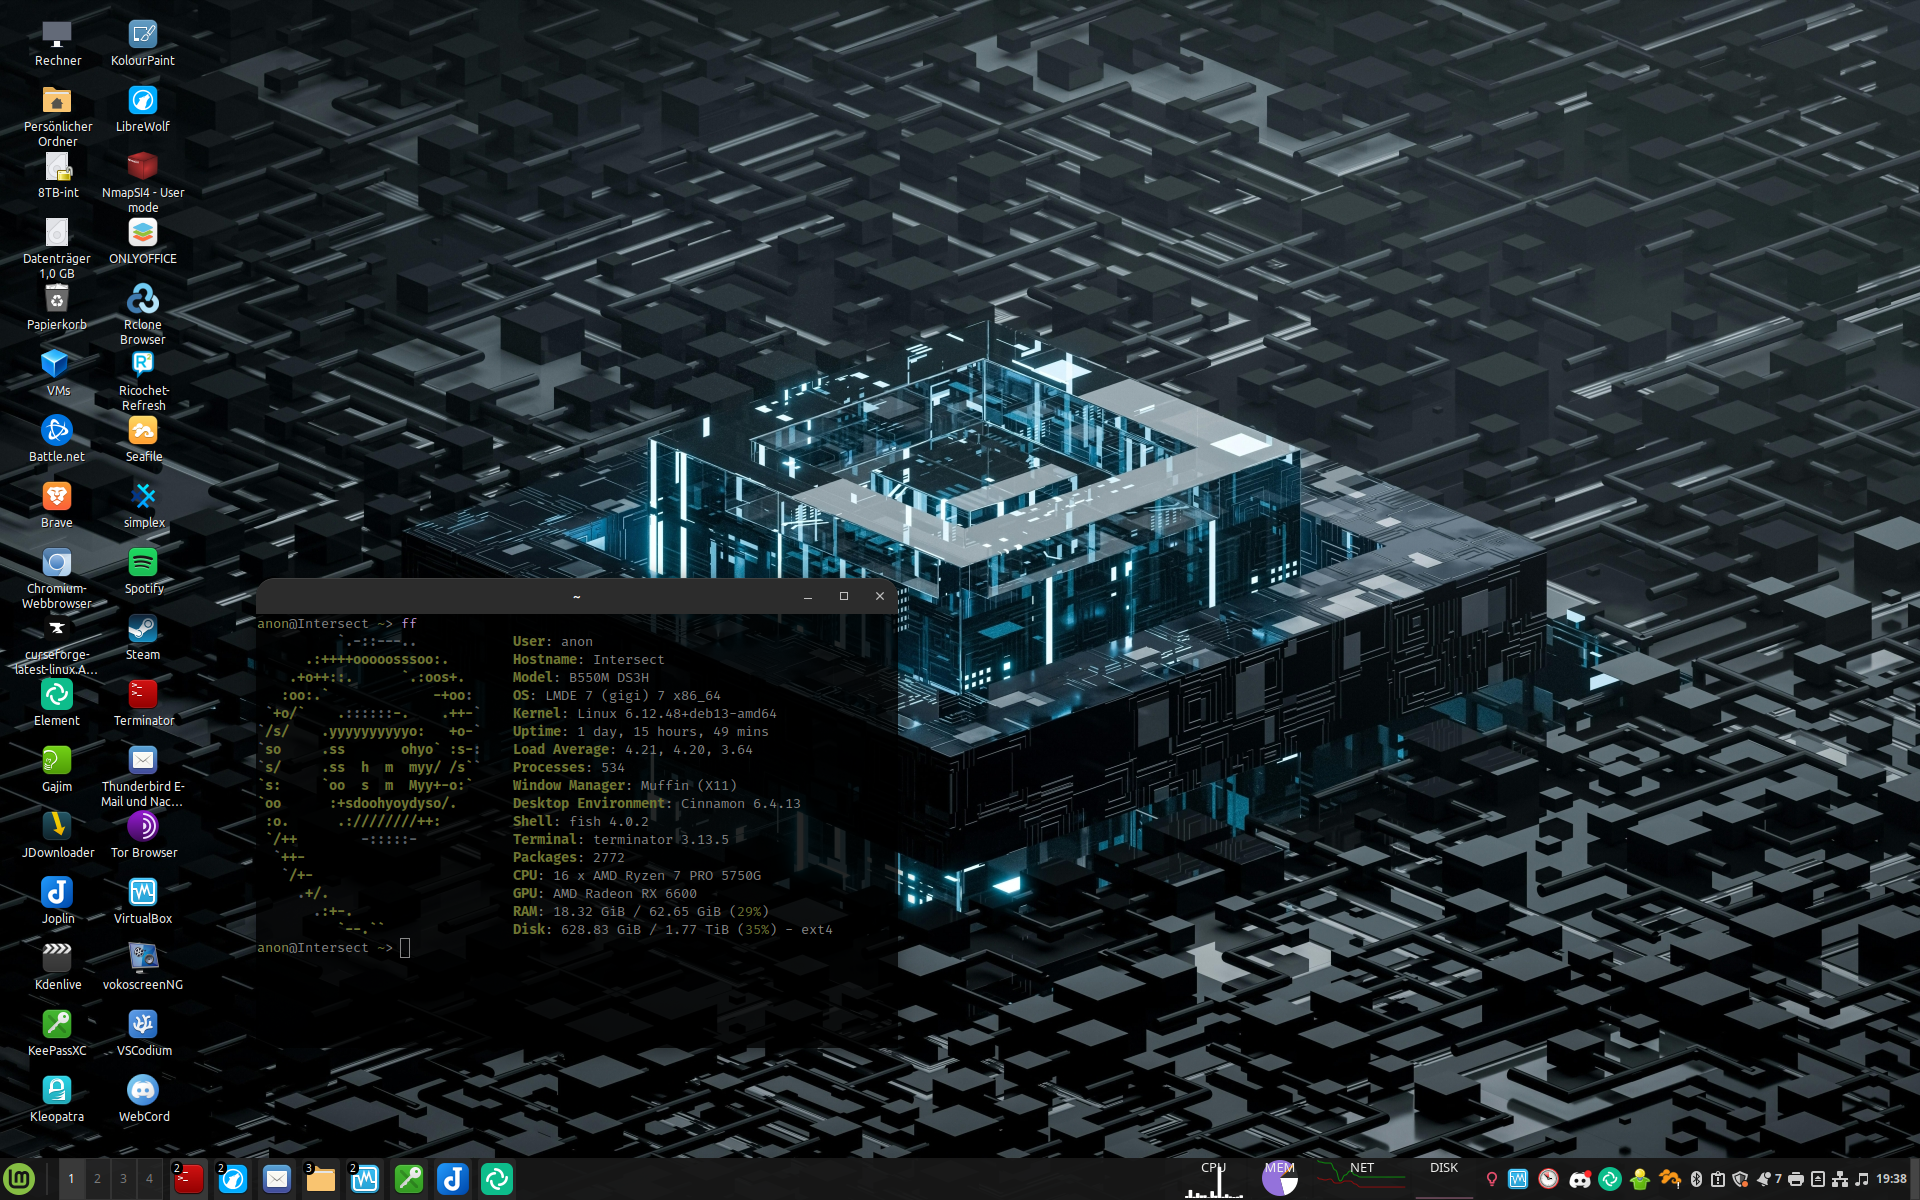Image resolution: width=1920 pixels, height=1200 pixels.
Task: Open the notifications bell tray icon
Action: (1765, 1180)
